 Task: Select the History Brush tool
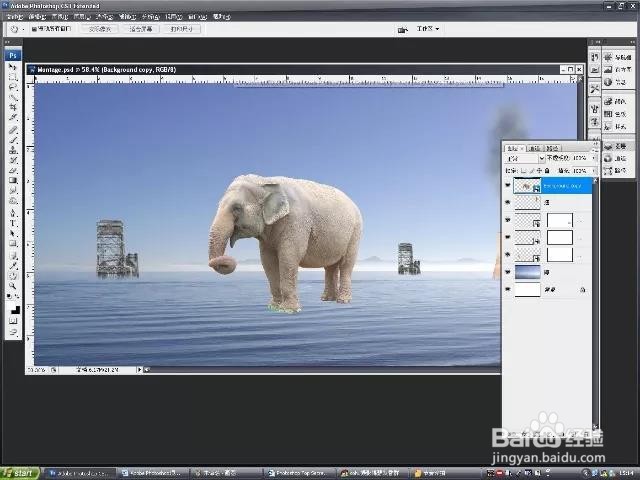coord(13,160)
